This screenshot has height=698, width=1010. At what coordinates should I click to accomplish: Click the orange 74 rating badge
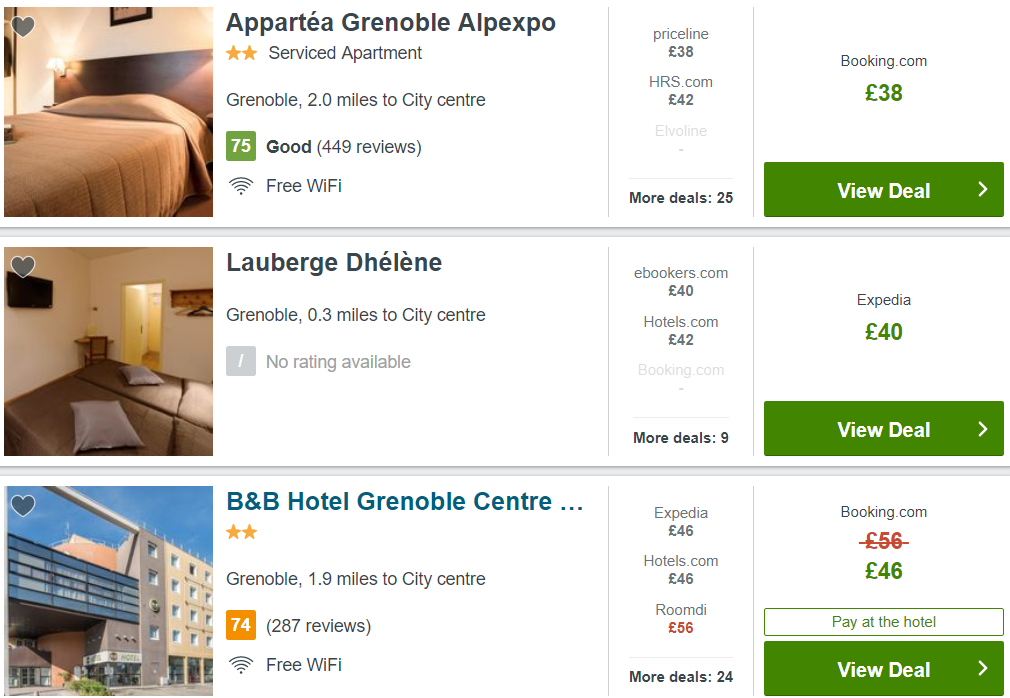241,626
